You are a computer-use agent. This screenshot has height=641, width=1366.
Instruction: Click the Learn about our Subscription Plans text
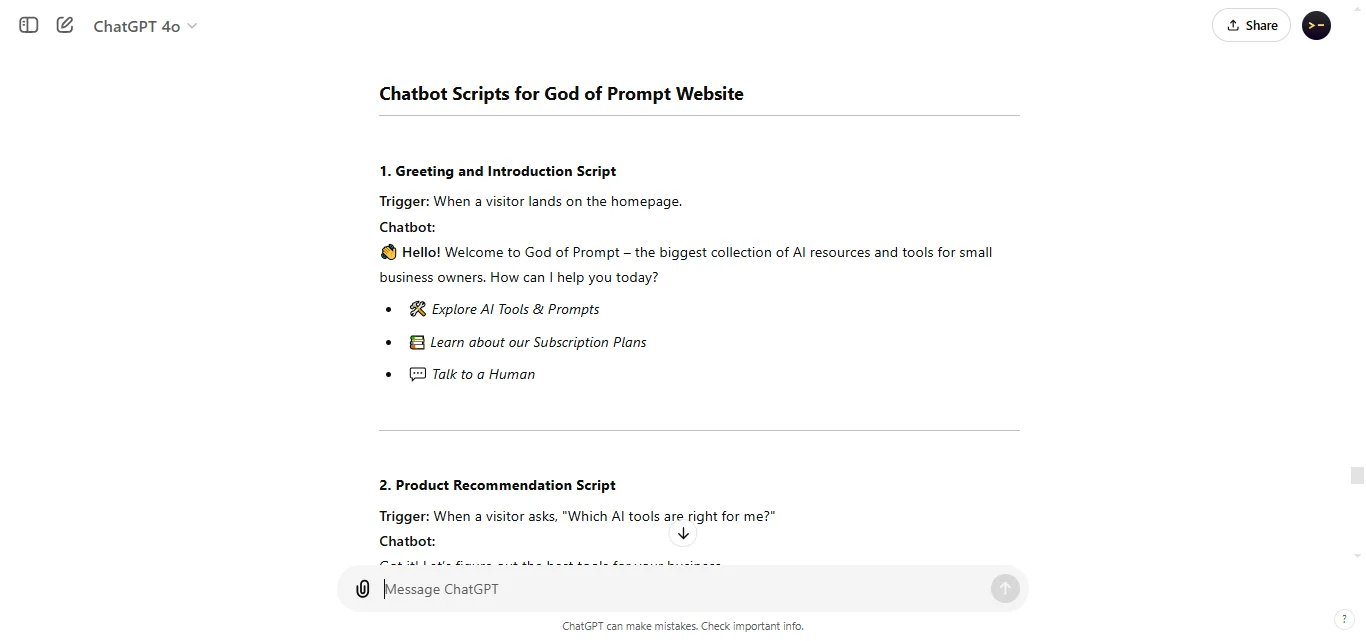[x=538, y=342]
